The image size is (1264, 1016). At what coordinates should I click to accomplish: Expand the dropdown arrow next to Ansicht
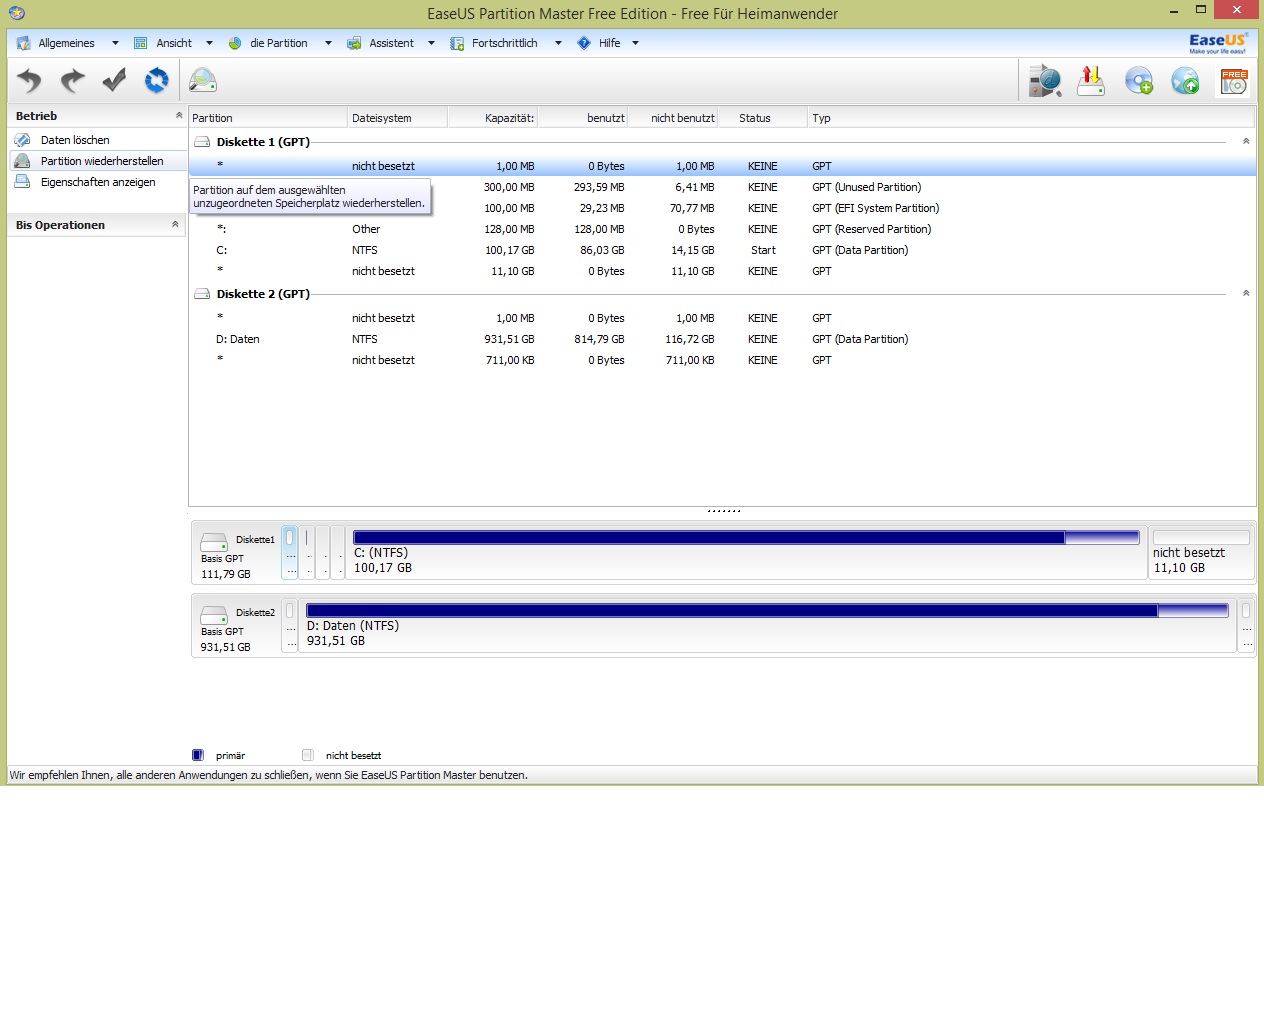tap(209, 43)
